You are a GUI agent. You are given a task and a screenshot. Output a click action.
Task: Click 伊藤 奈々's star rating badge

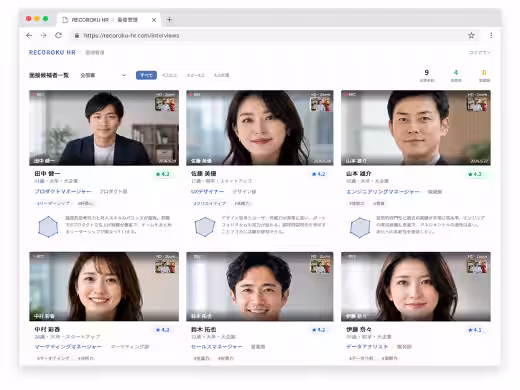pos(475,330)
